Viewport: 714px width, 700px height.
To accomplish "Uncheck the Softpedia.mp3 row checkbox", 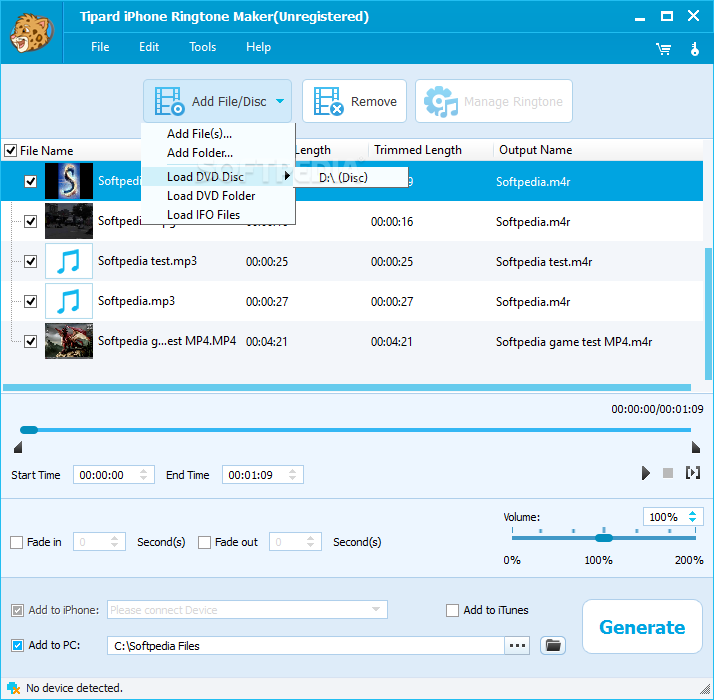I will point(31,301).
